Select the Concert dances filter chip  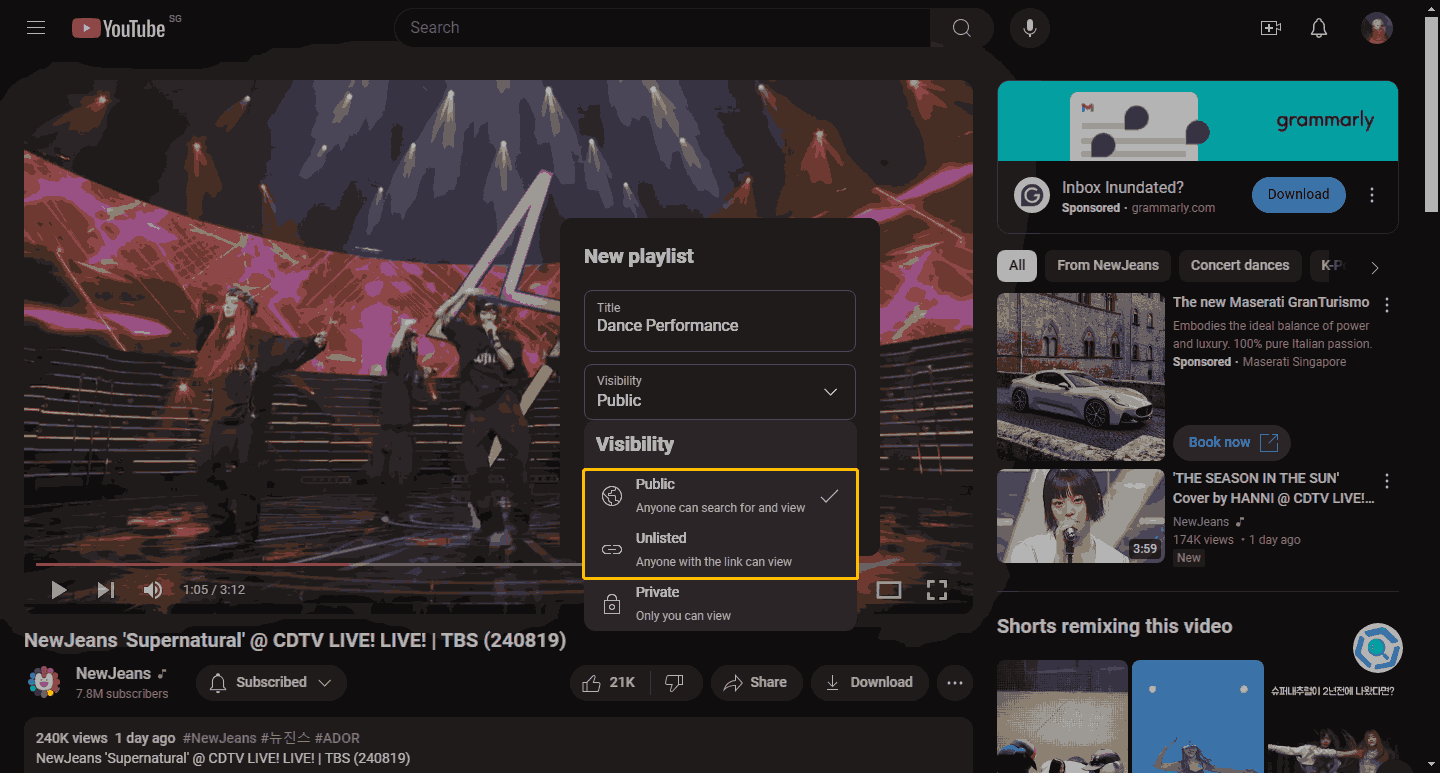[1240, 266]
